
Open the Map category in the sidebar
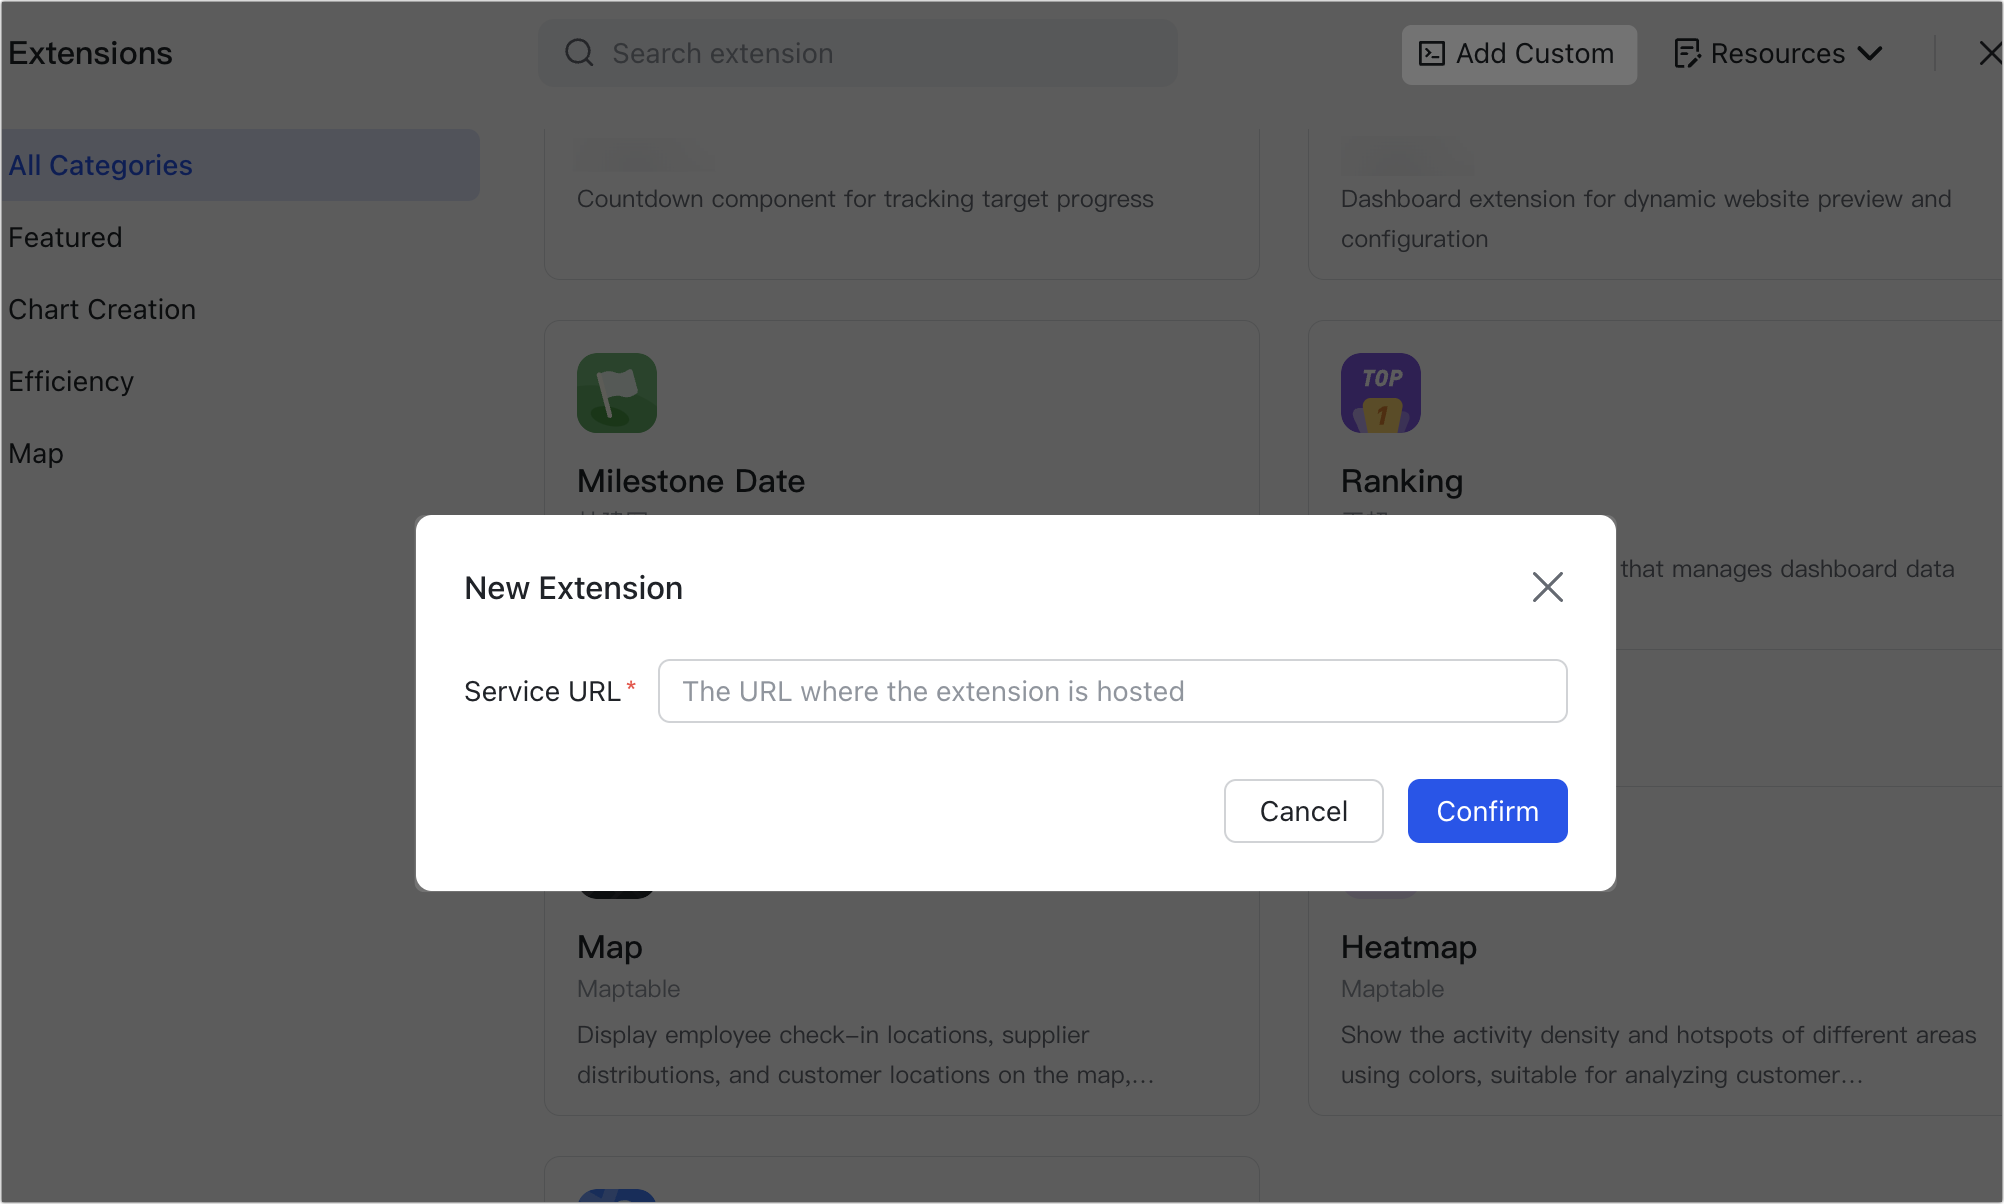click(x=35, y=453)
